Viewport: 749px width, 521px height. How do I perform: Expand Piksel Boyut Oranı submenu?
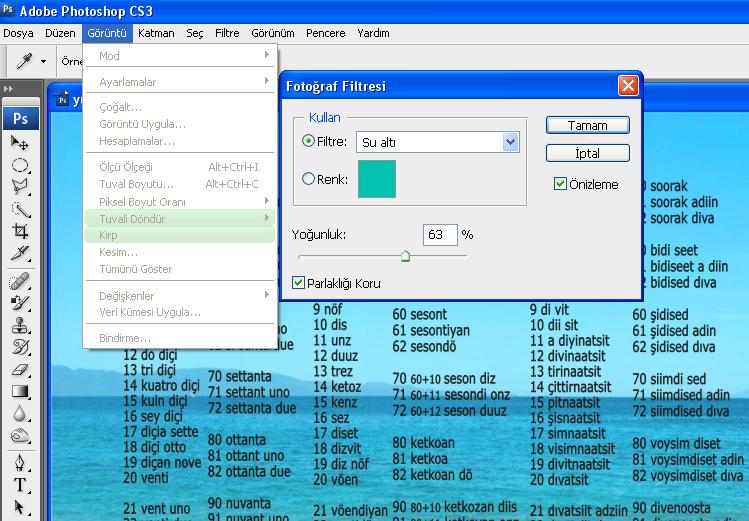180,202
